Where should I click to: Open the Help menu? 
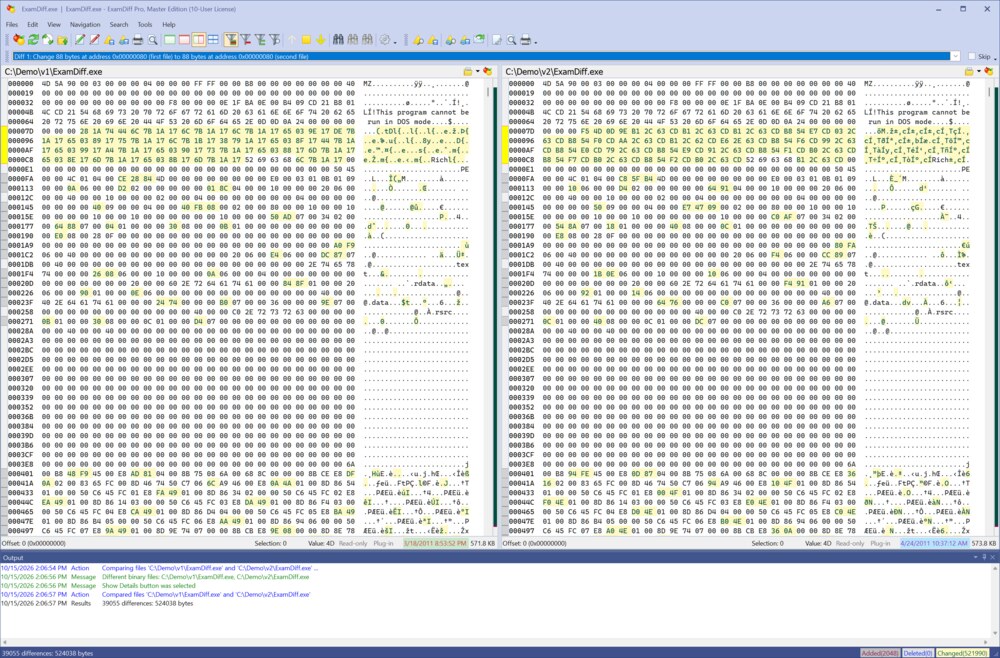(168, 24)
